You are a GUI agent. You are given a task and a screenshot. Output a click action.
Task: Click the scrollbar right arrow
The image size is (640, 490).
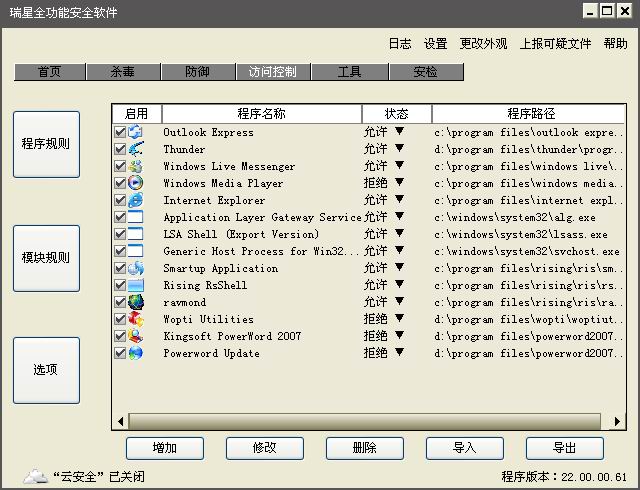pos(617,421)
